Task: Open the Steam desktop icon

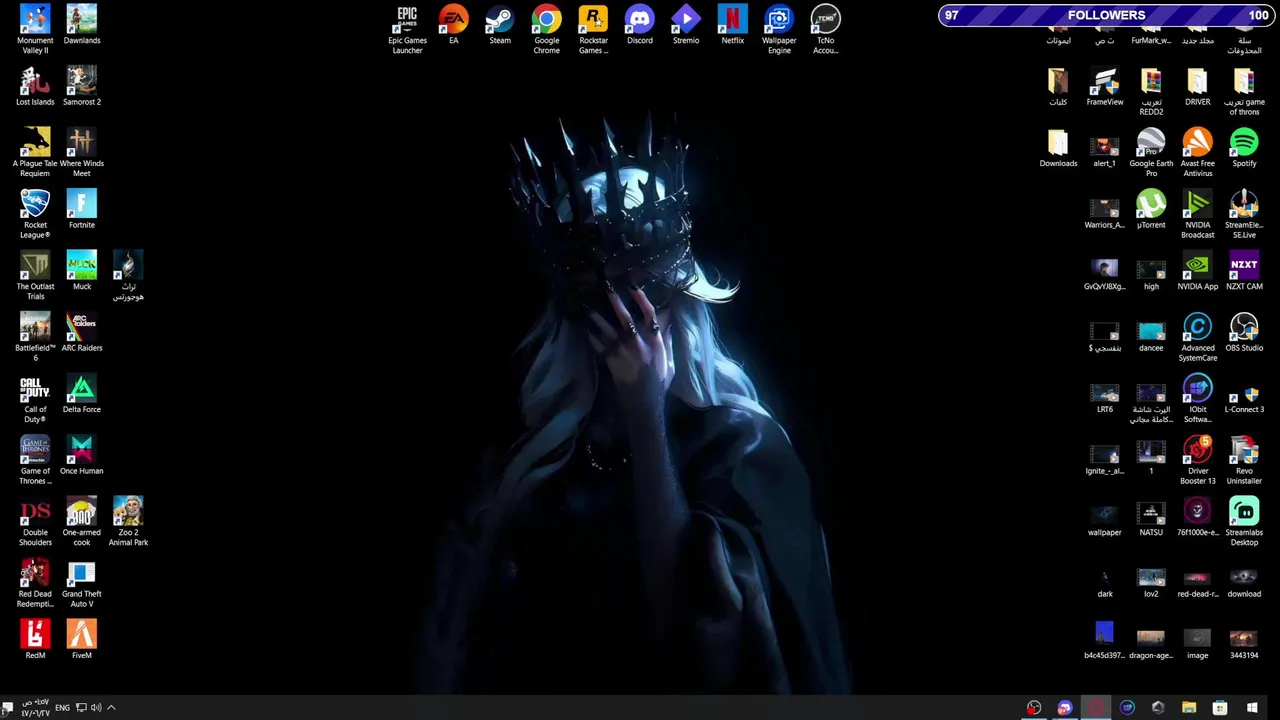Action: [500, 25]
